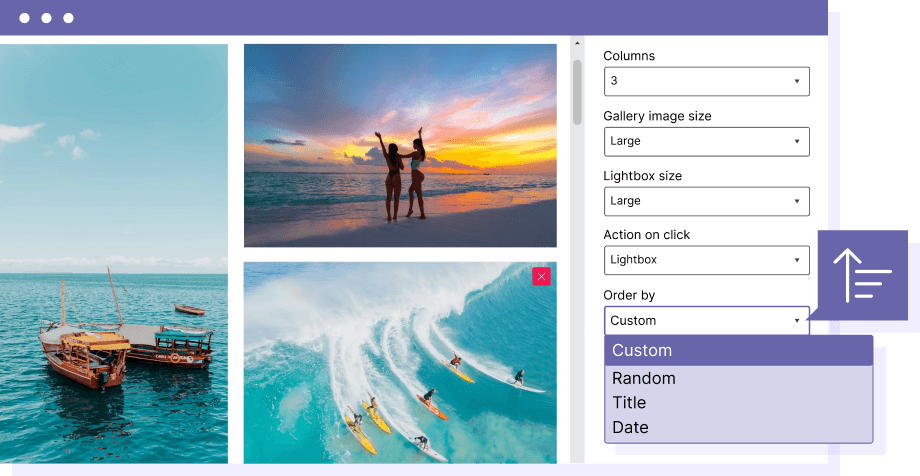Open the Action on click dropdown

[706, 260]
